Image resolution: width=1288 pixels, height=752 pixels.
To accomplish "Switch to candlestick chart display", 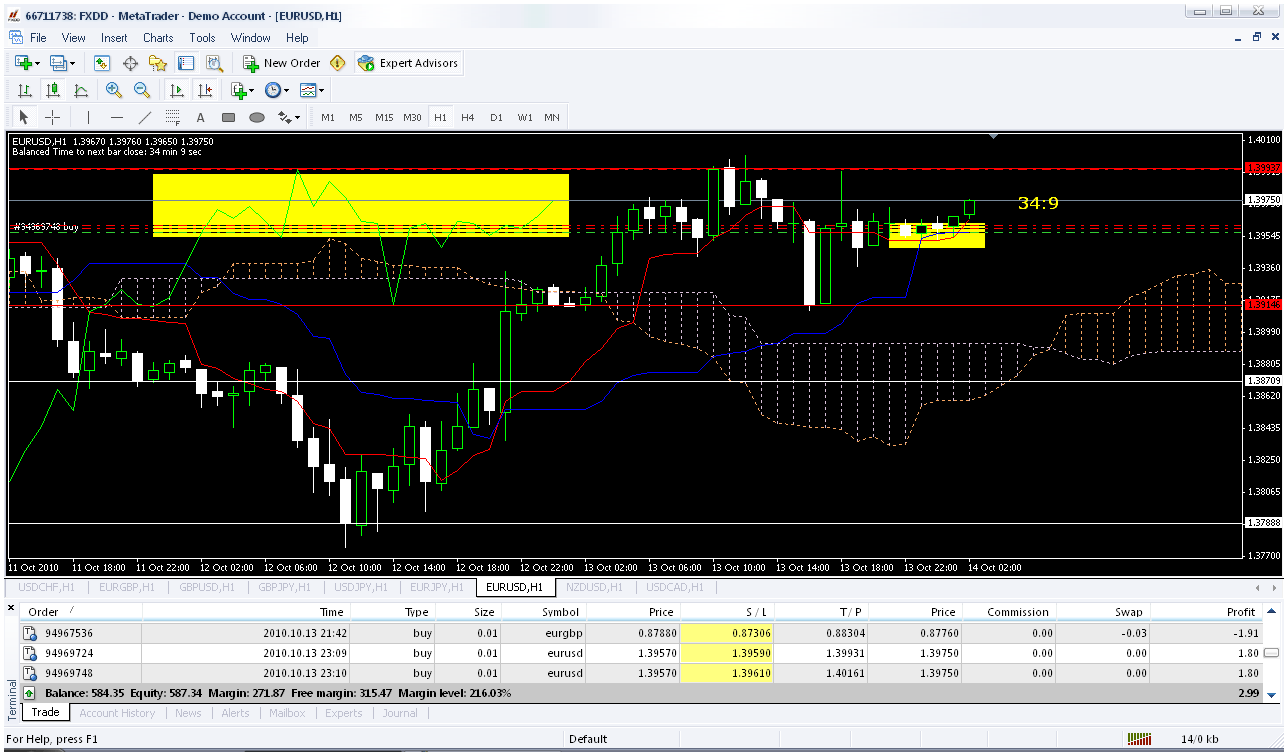I will click(x=53, y=90).
